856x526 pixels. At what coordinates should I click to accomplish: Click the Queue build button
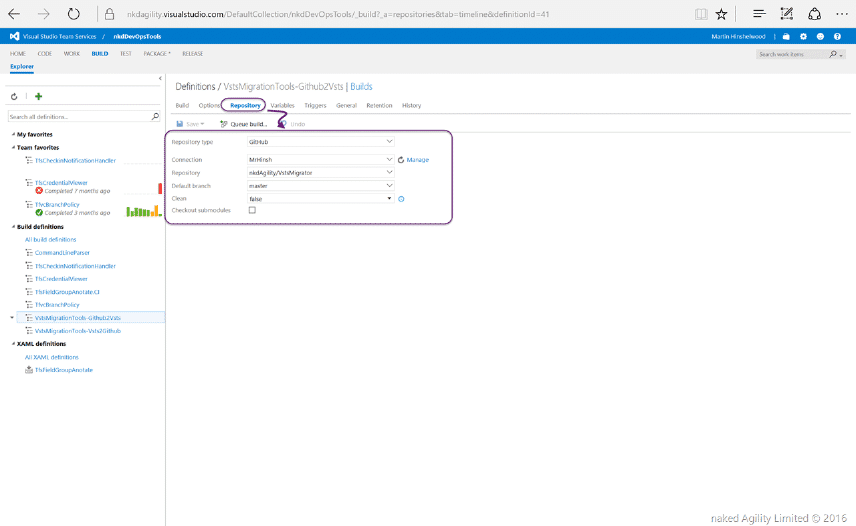[243, 124]
